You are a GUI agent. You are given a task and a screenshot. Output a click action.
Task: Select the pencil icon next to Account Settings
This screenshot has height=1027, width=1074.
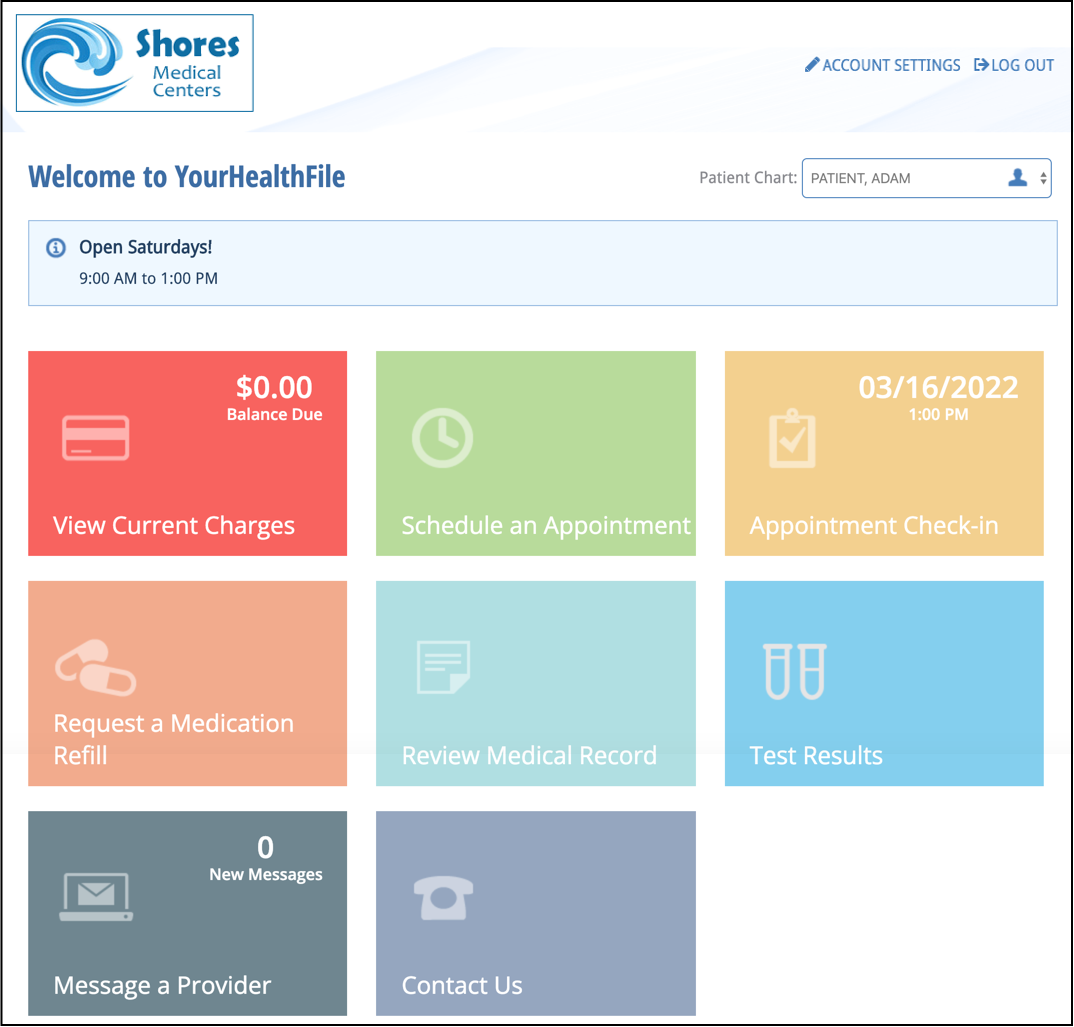click(x=812, y=65)
